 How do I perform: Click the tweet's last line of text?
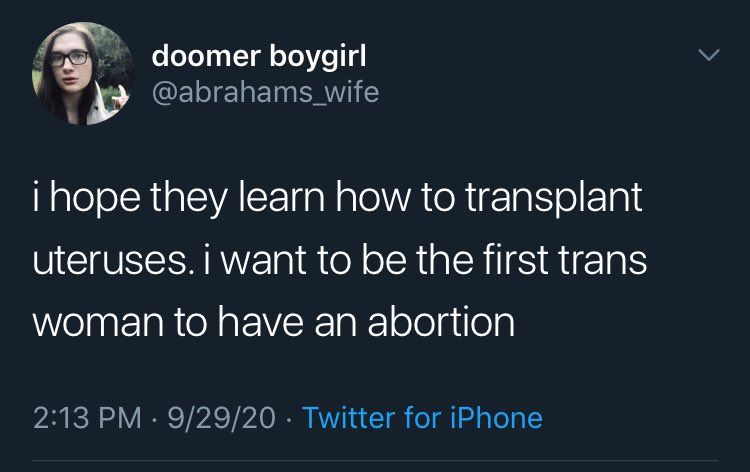point(274,322)
